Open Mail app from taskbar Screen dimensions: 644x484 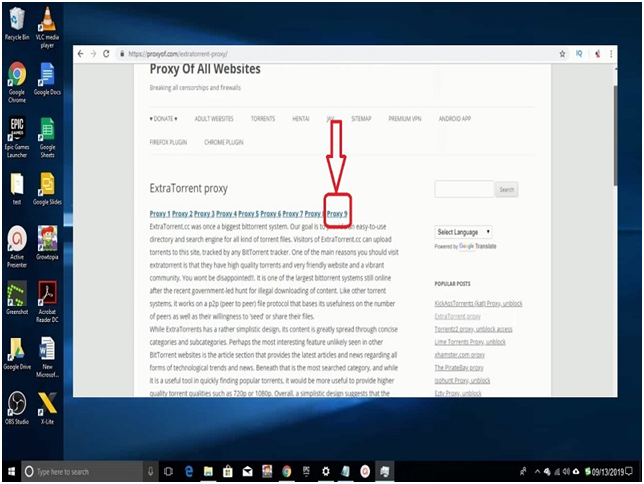[248, 471]
